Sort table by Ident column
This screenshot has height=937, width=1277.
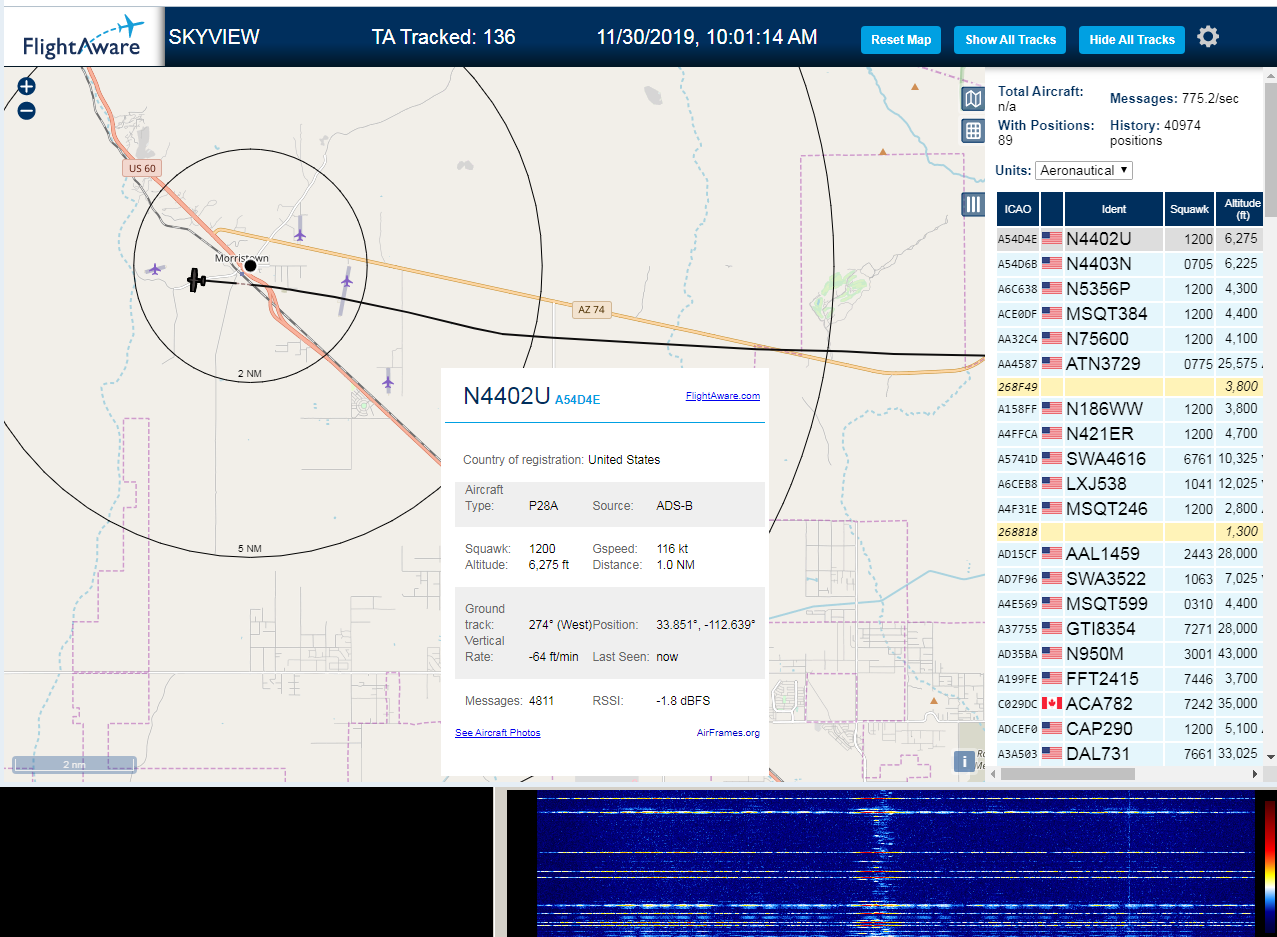(x=1114, y=209)
